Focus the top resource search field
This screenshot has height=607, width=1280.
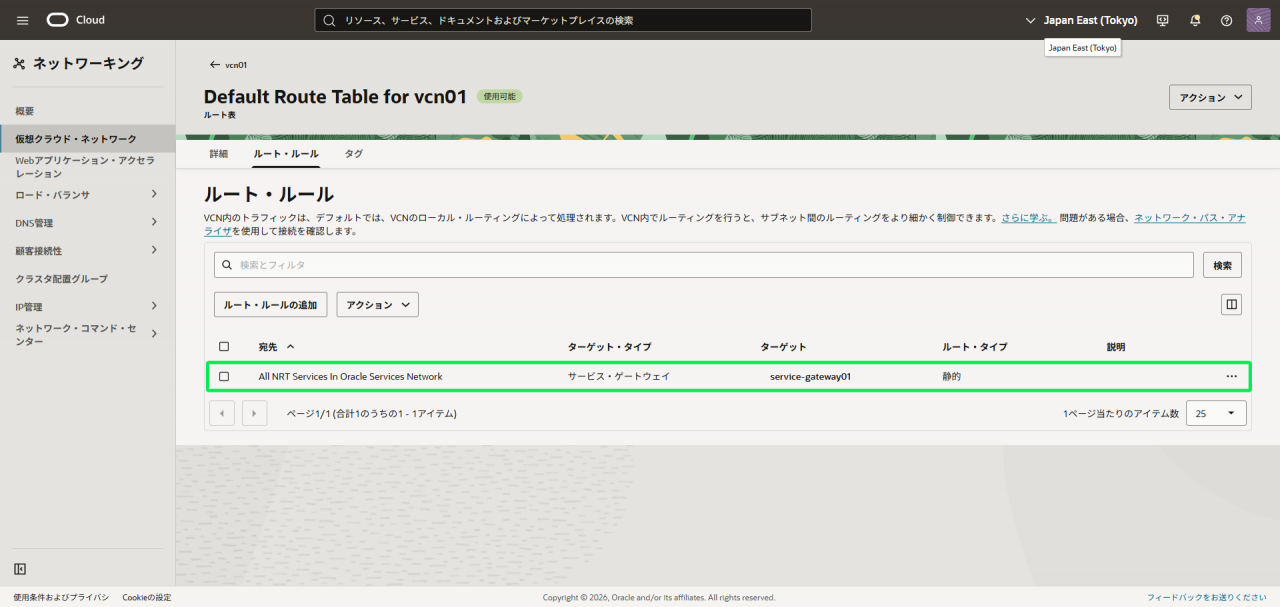point(563,20)
